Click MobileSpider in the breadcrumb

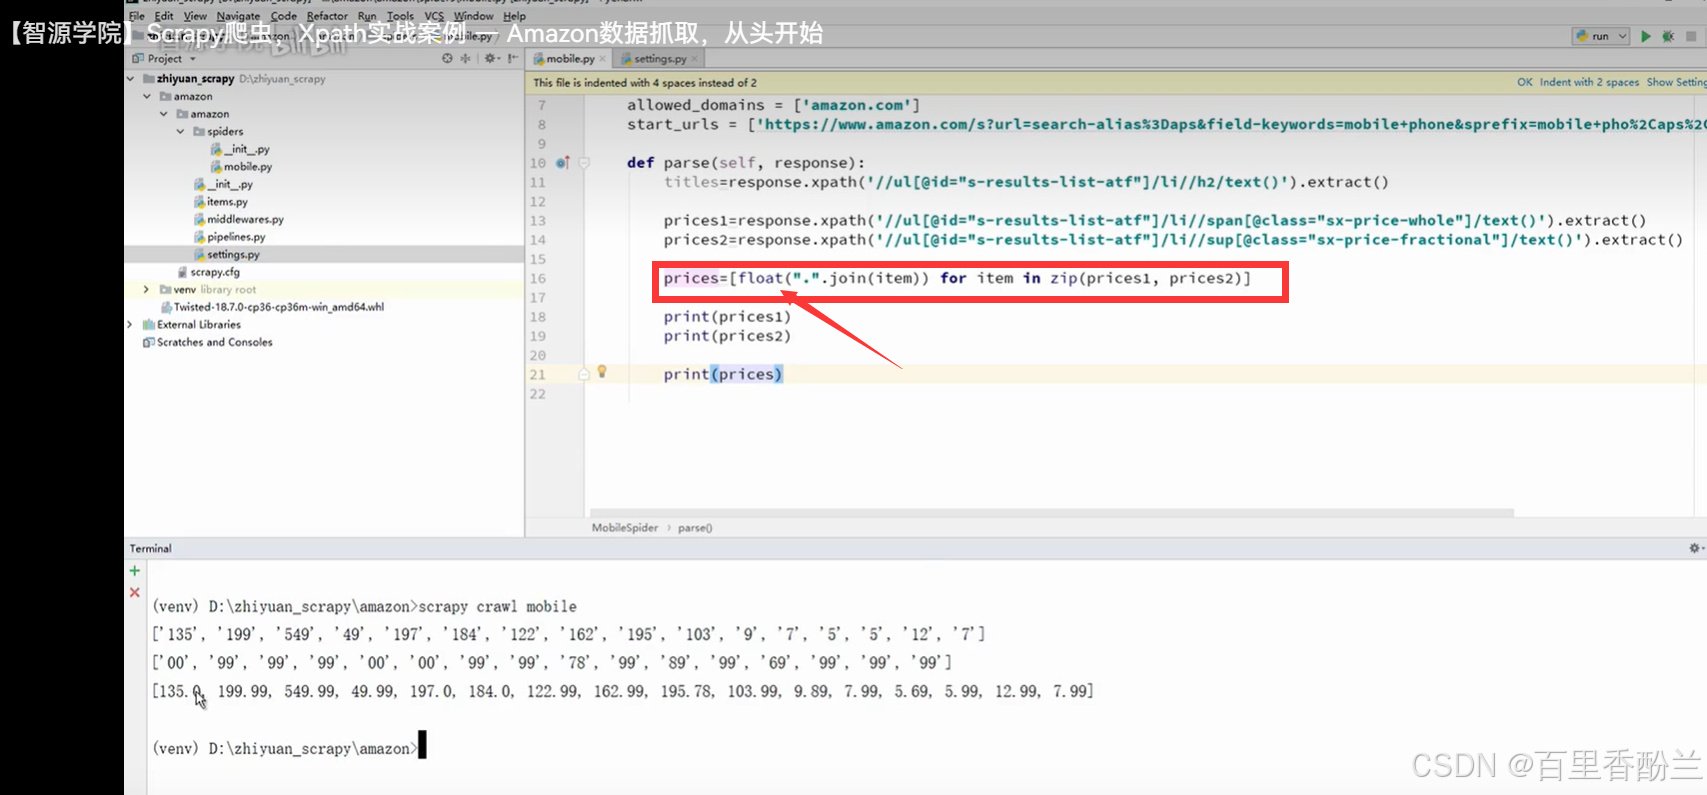point(625,527)
